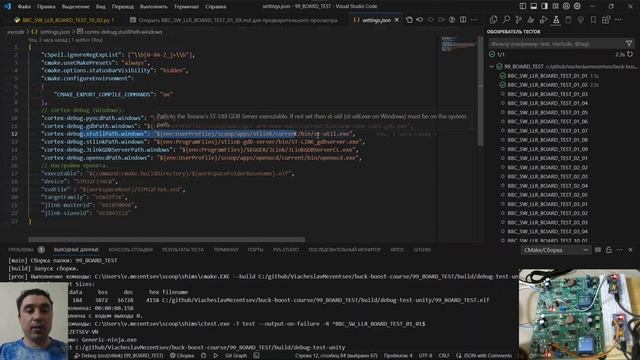
Task: Open editor more actions ellipsis
Action: [473, 20]
